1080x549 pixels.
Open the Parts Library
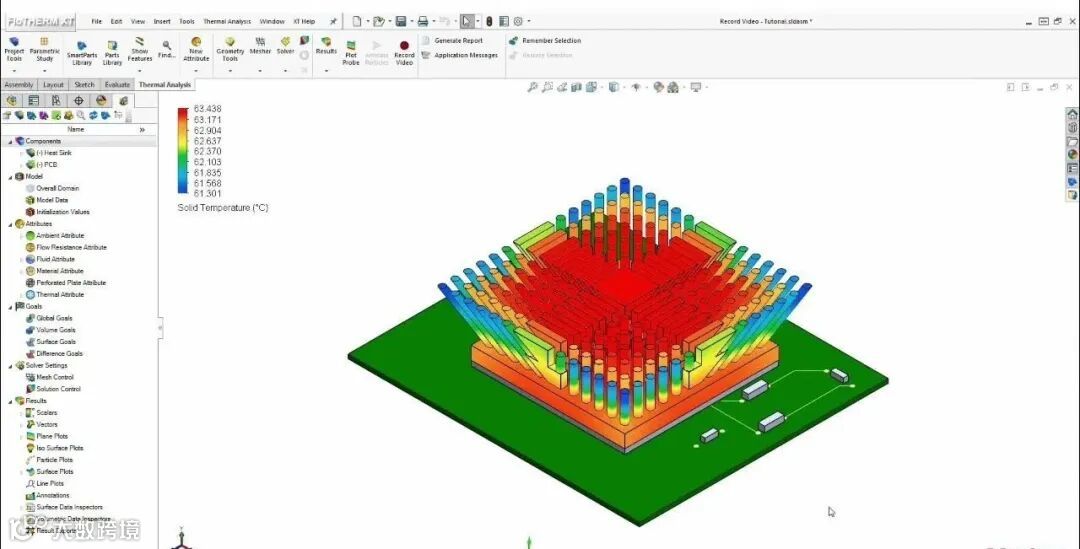click(112, 53)
